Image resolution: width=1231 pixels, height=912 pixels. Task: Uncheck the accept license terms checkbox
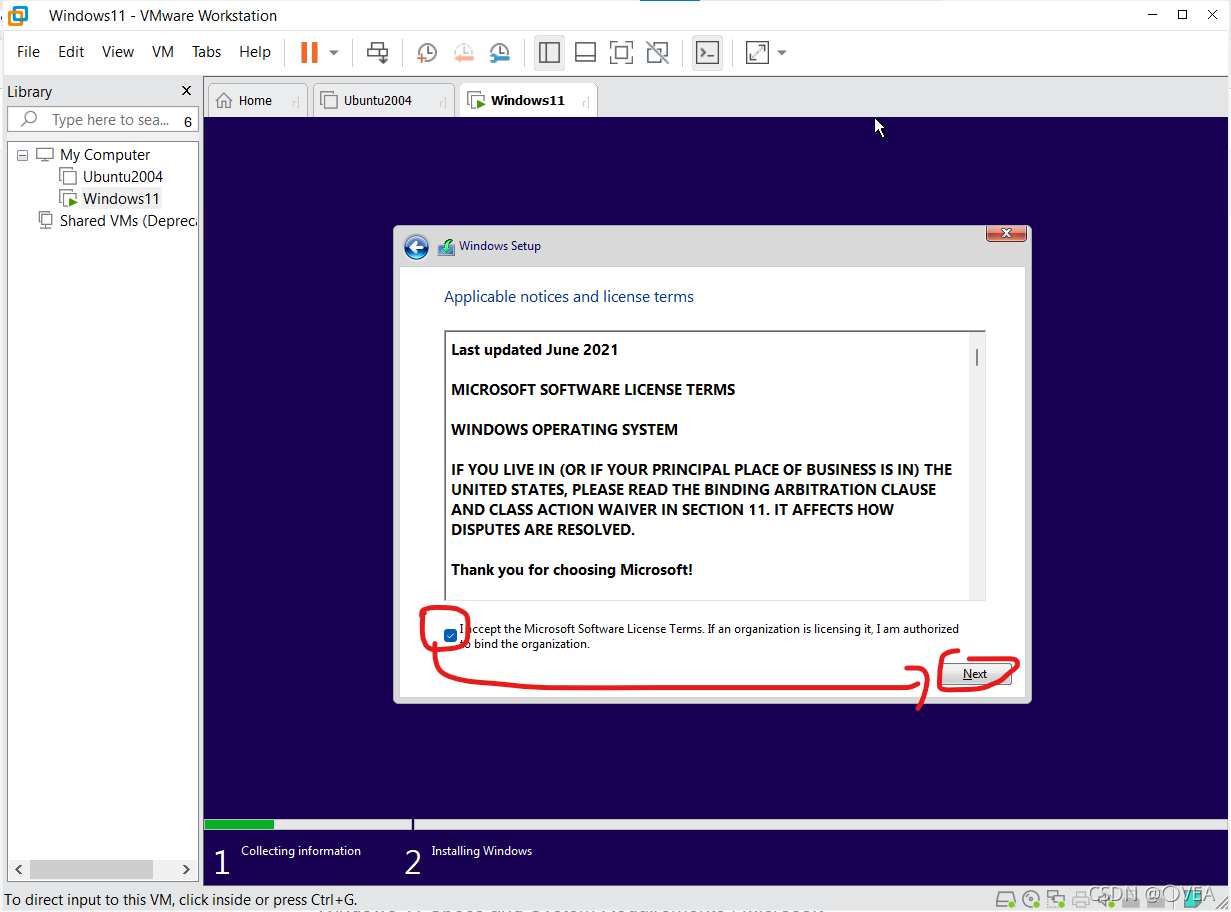point(450,635)
